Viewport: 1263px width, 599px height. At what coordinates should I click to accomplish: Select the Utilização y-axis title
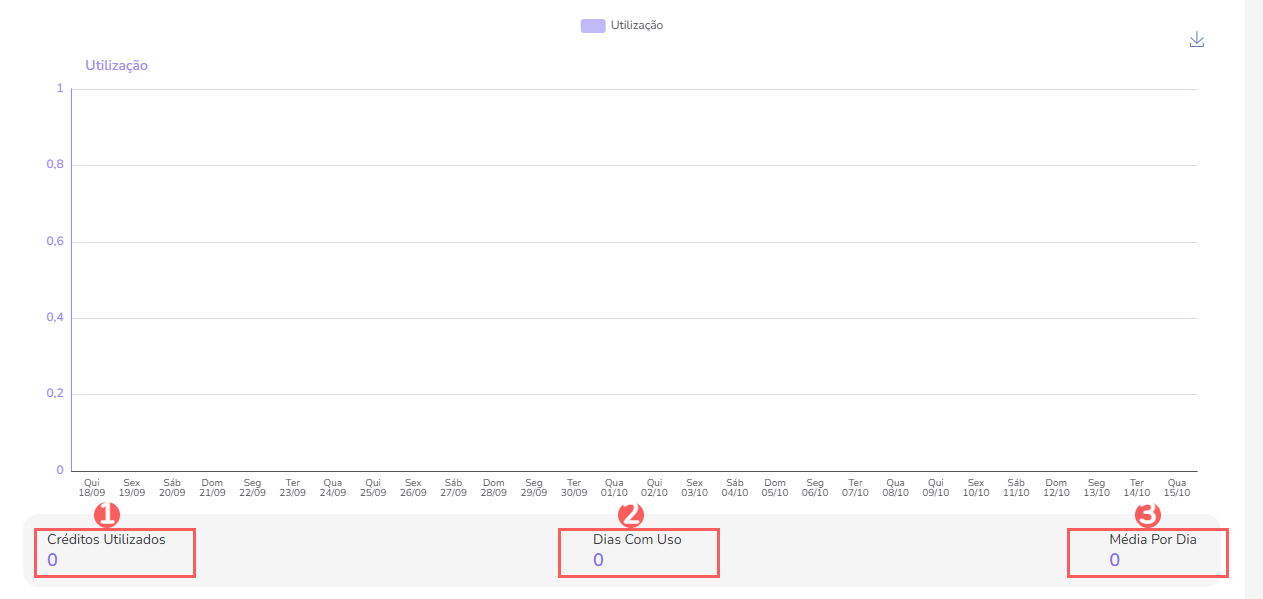coord(116,65)
